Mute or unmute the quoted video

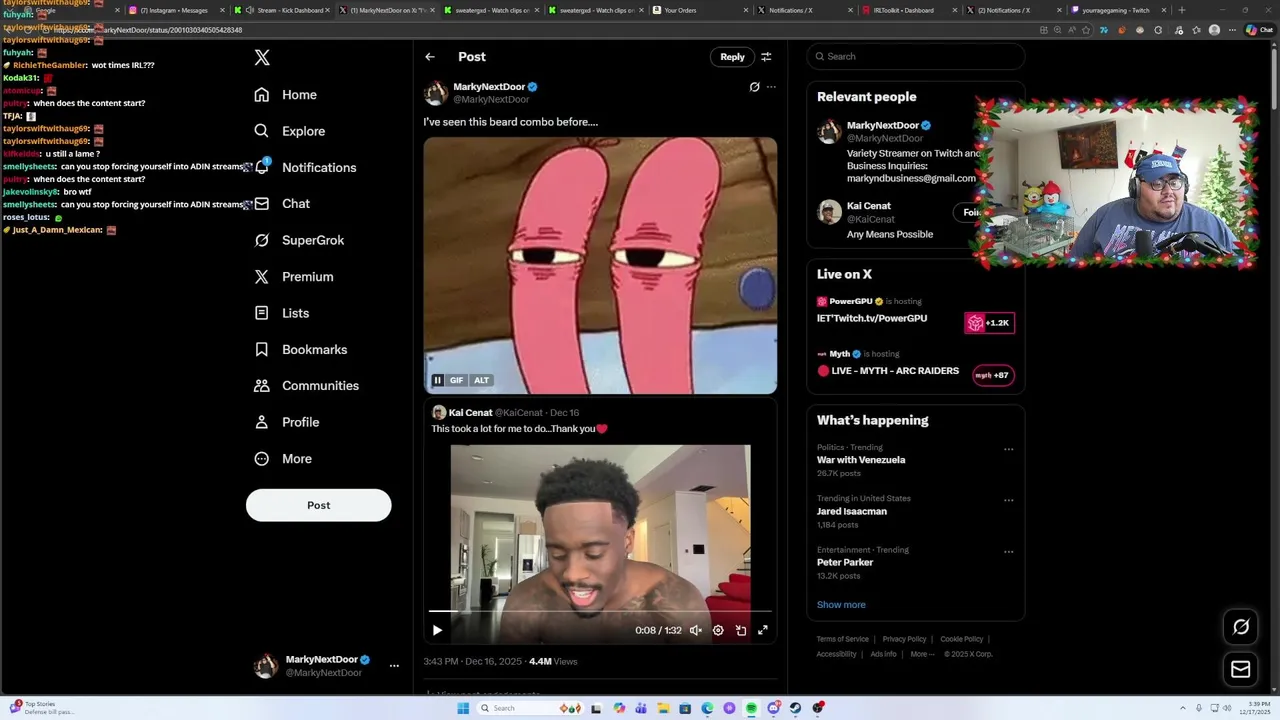[696, 630]
